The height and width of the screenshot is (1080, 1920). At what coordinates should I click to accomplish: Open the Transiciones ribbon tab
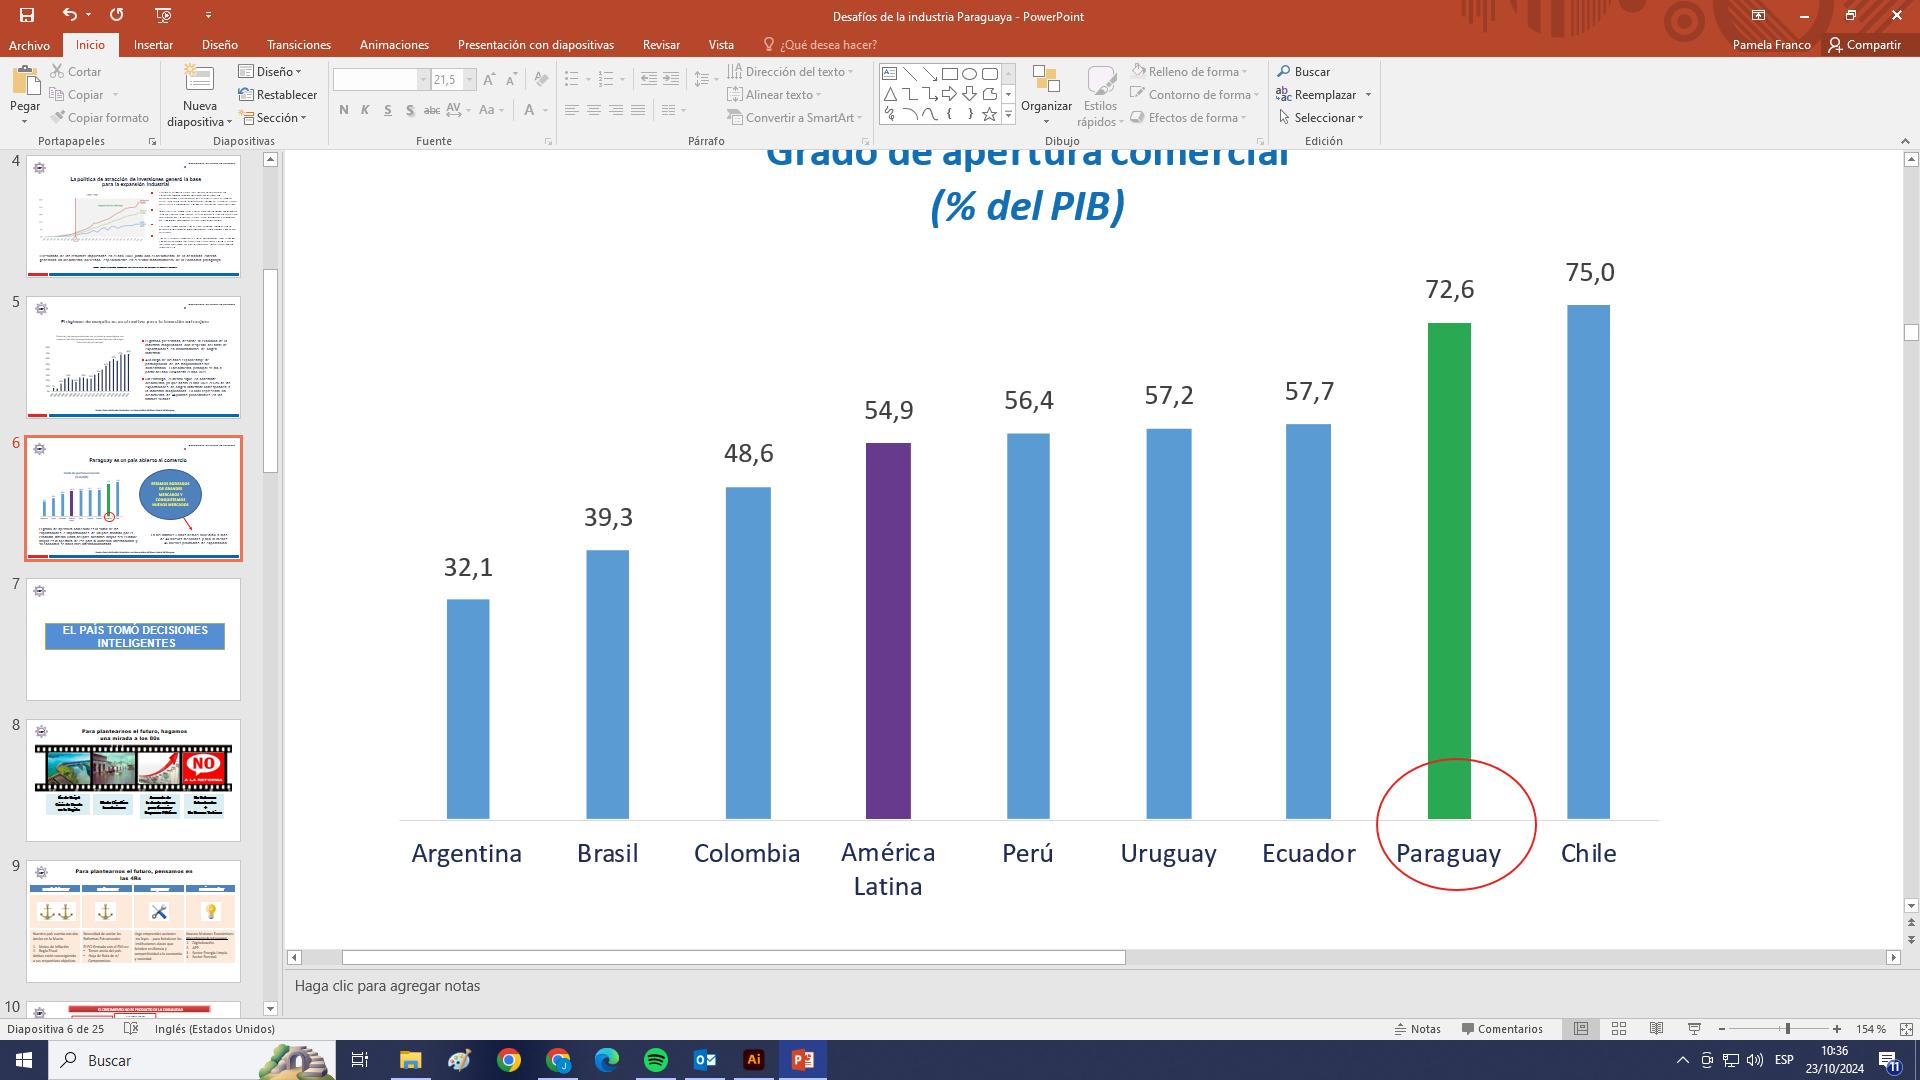[298, 45]
